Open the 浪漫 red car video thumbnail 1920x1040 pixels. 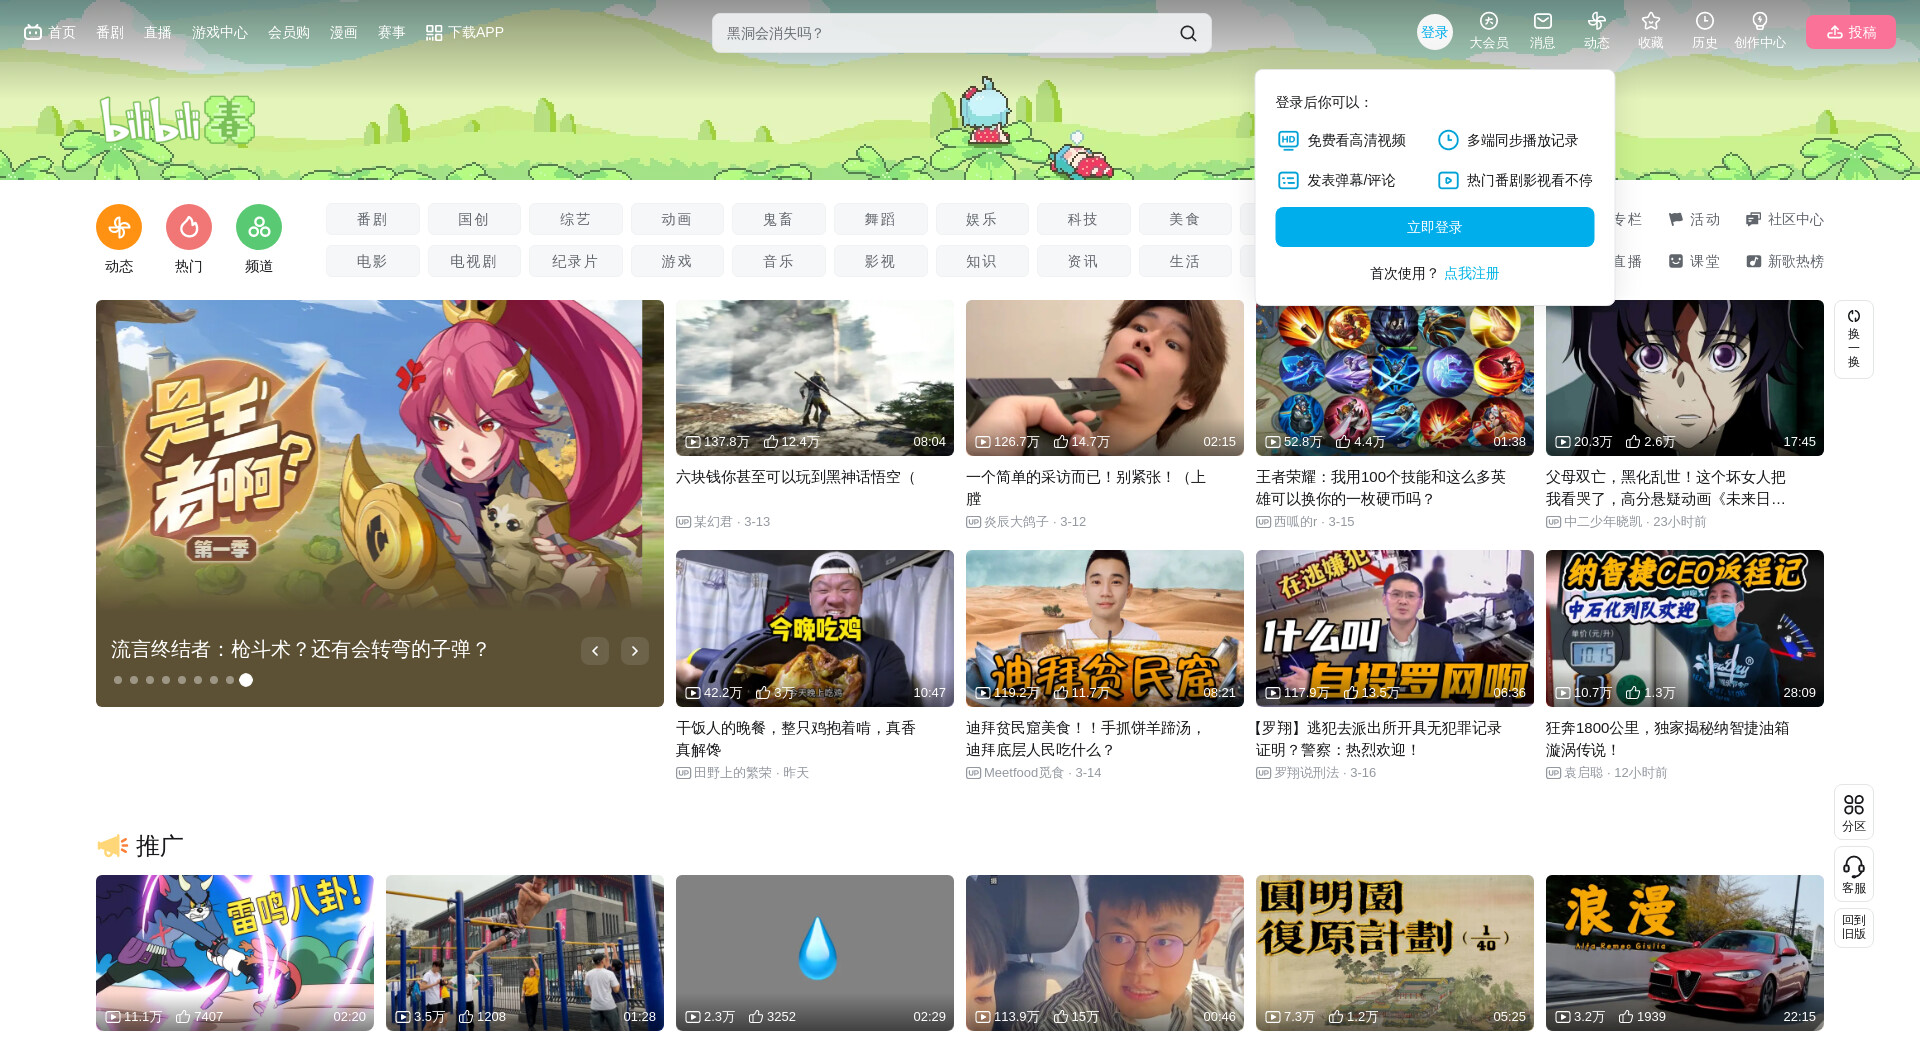pos(1685,953)
